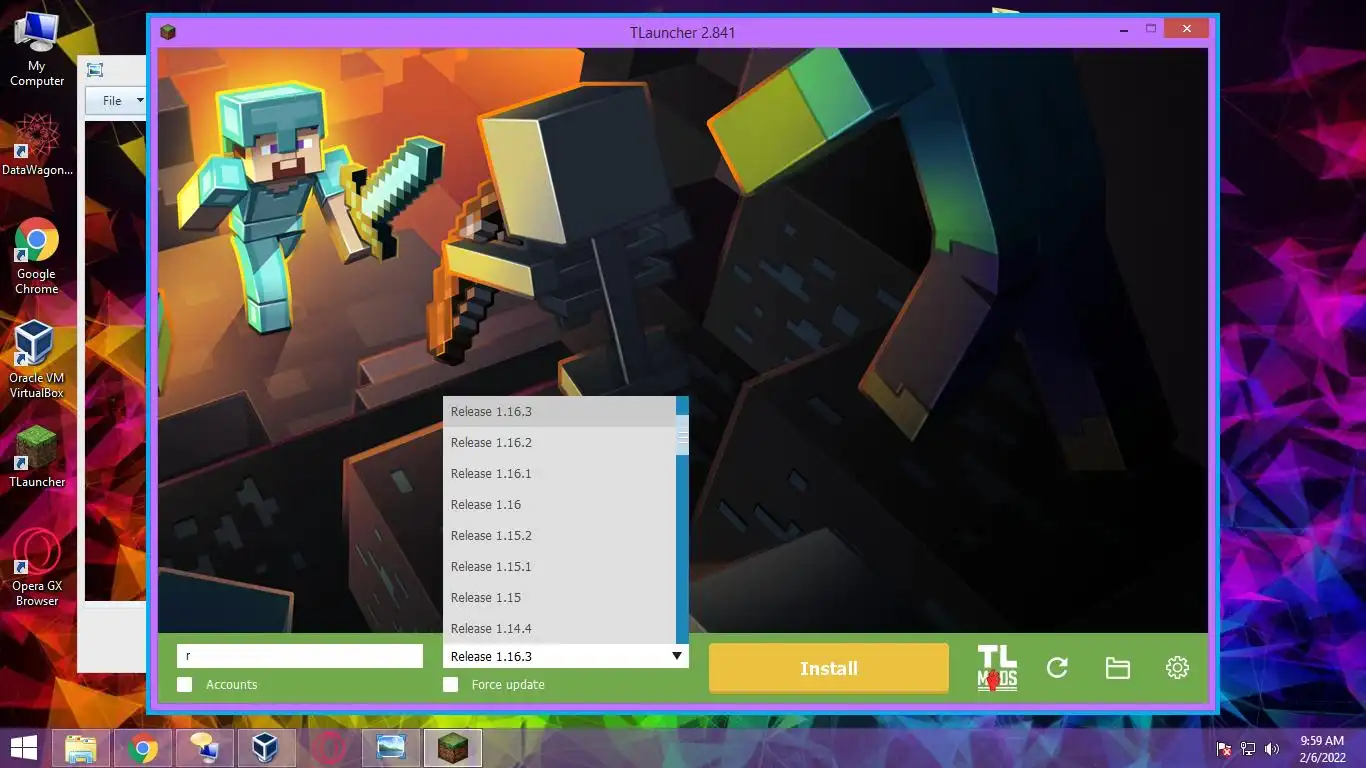Viewport: 1366px width, 768px height.
Task: Open the TL Mods icon
Action: (x=997, y=668)
